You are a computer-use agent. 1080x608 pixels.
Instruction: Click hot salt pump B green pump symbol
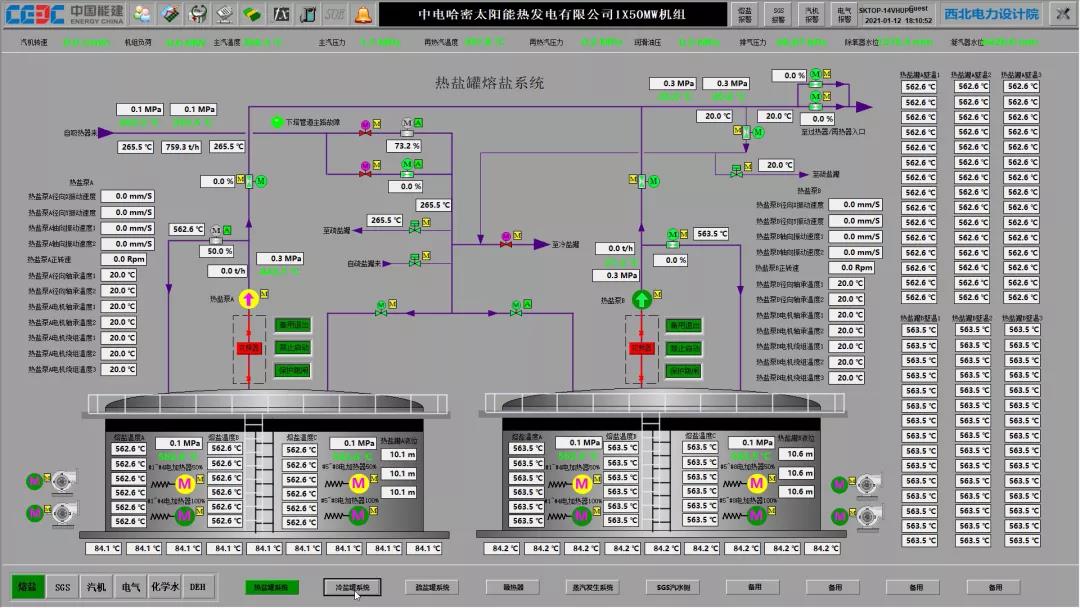tap(642, 298)
